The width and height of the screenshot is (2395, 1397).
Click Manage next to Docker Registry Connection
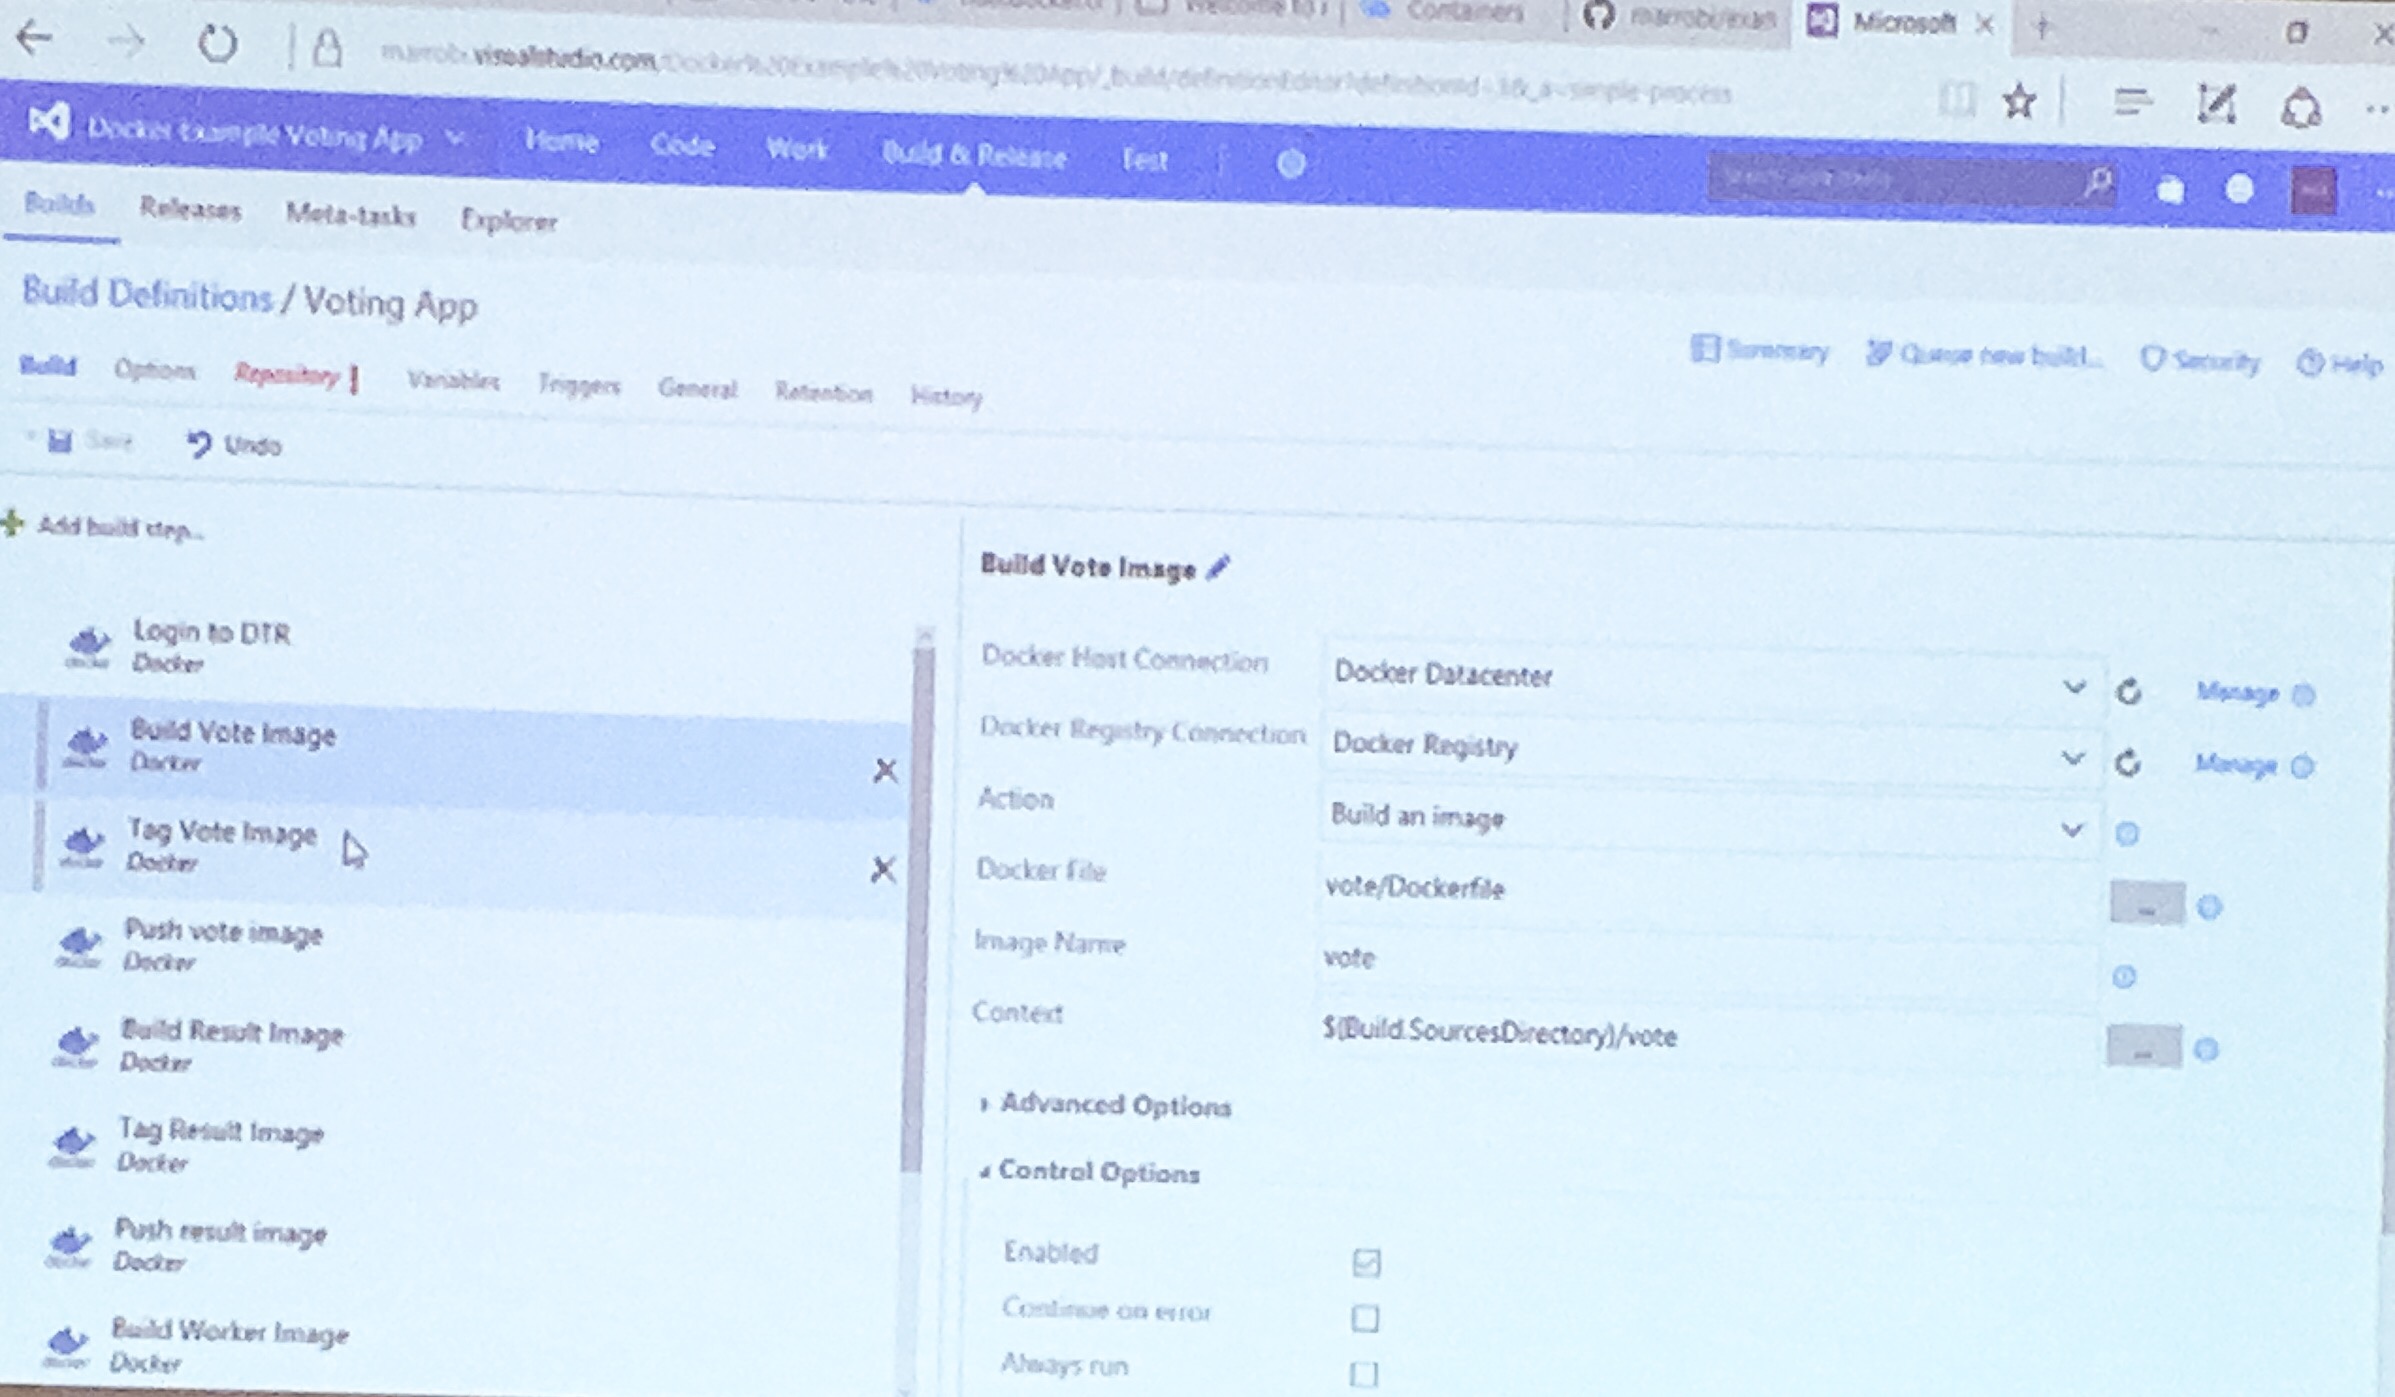point(2235,764)
